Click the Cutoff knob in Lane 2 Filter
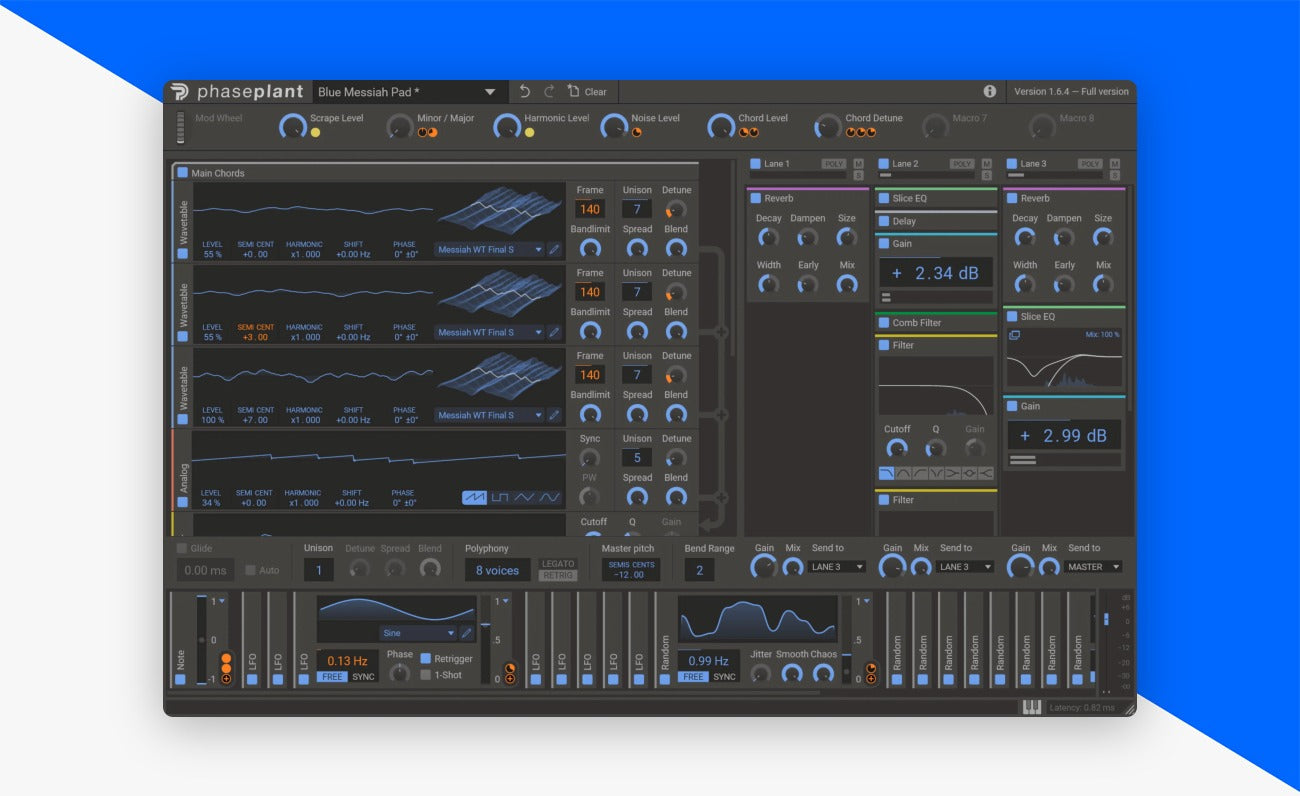The width and height of the screenshot is (1300, 796). [x=897, y=448]
